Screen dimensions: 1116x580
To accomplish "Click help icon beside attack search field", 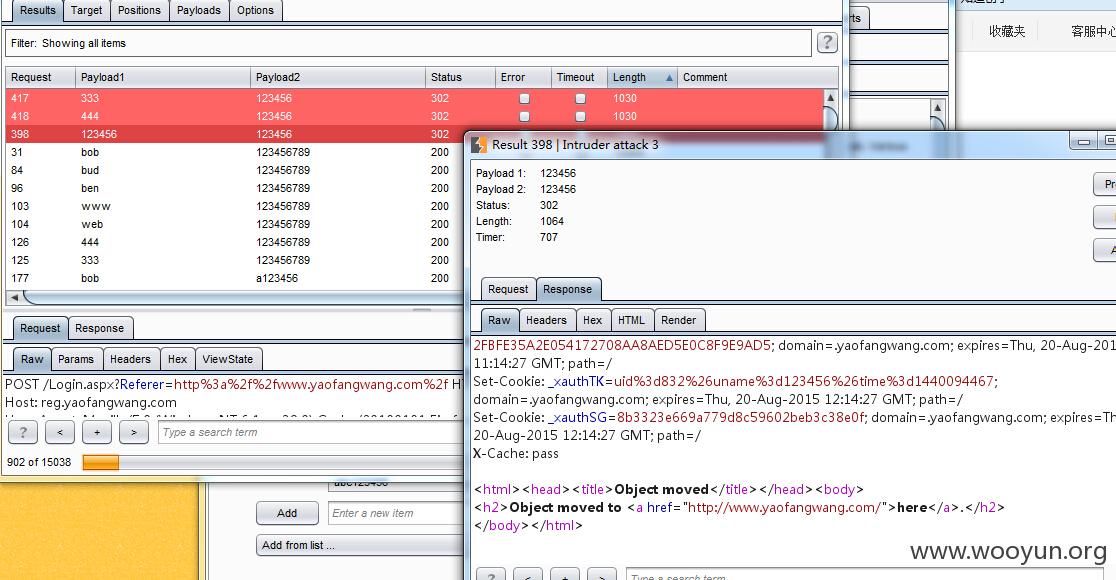I will [x=23, y=432].
